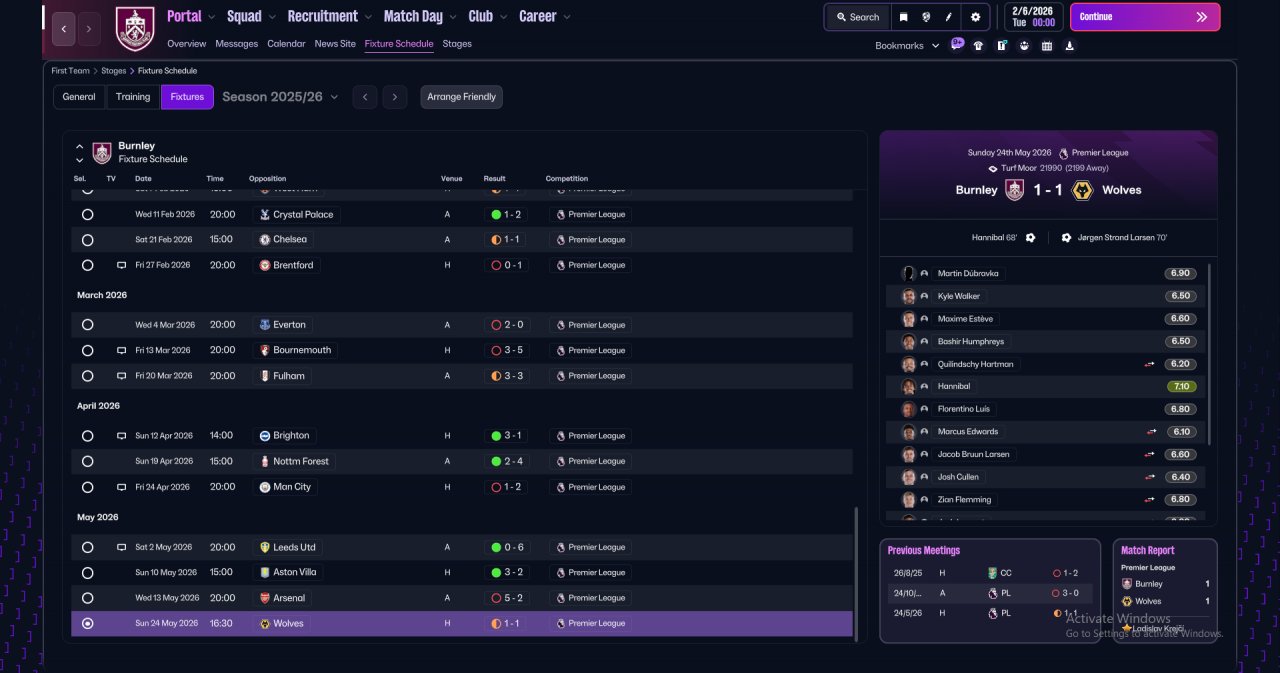Open the Overview sub-tab
Viewport: 1280px width, 673px height.
(187, 44)
